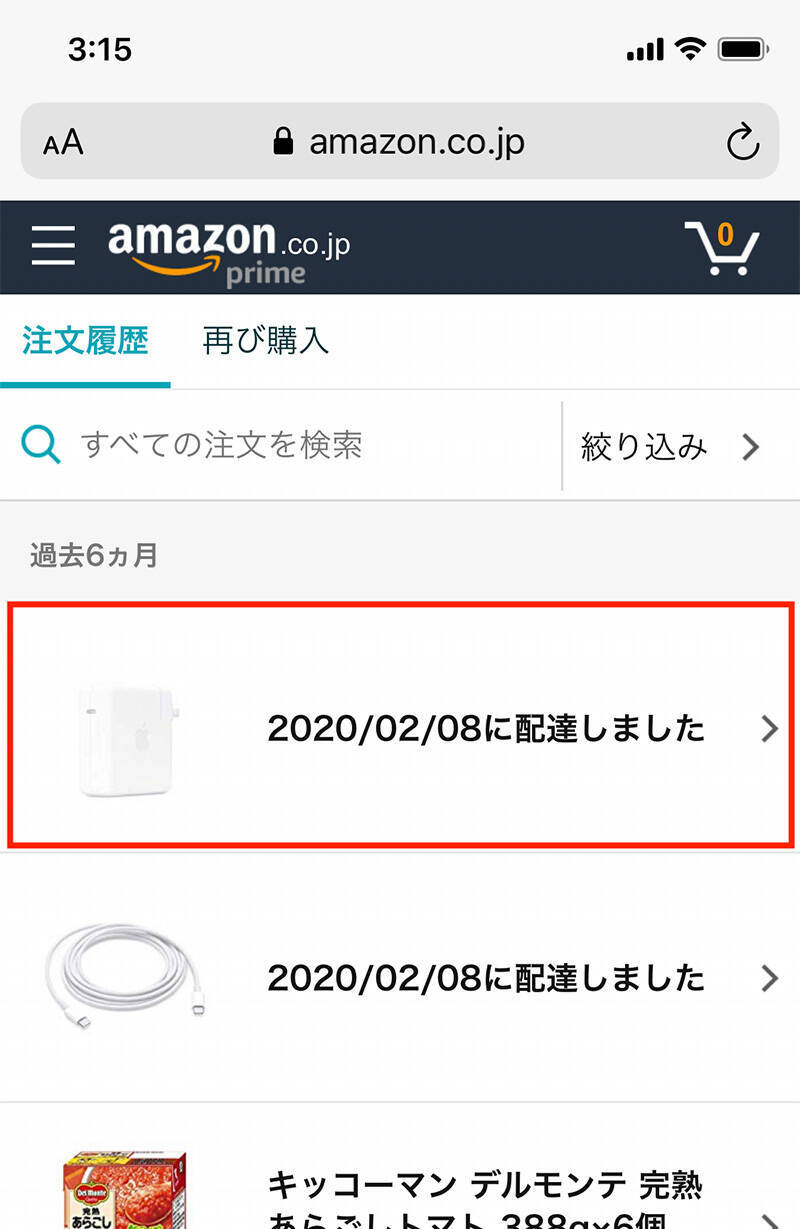Open the USB-C cable product thumbnail
800x1229 pixels.
130,977
